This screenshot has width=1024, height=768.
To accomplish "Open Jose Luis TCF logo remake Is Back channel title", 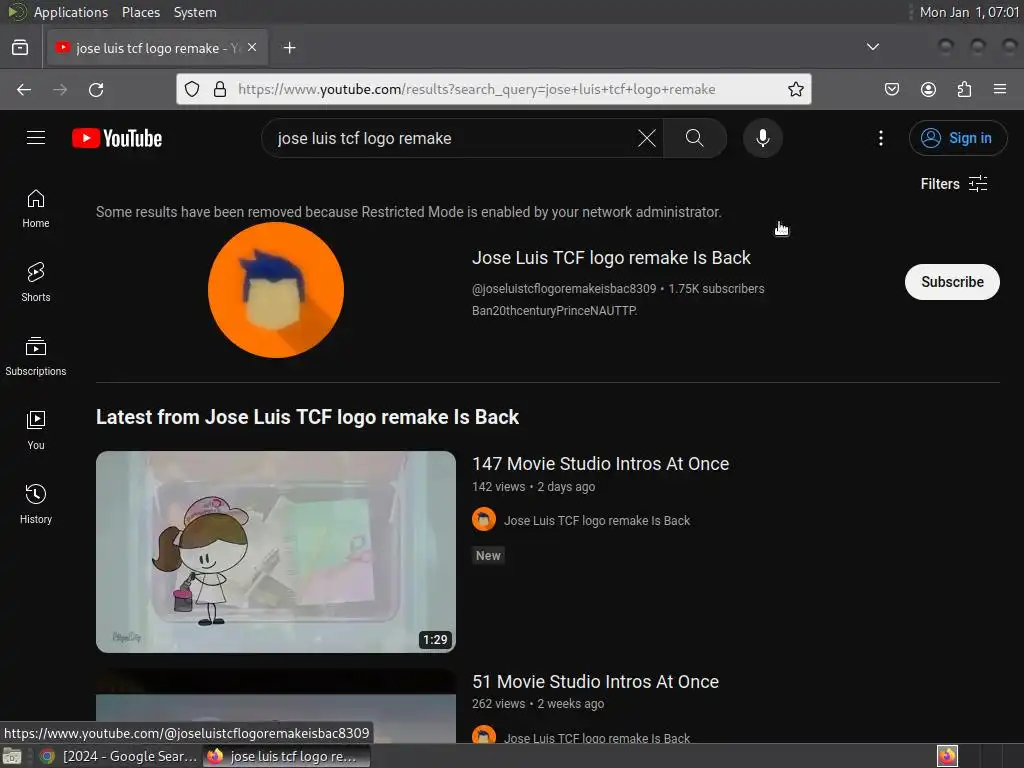I will (x=611, y=258).
